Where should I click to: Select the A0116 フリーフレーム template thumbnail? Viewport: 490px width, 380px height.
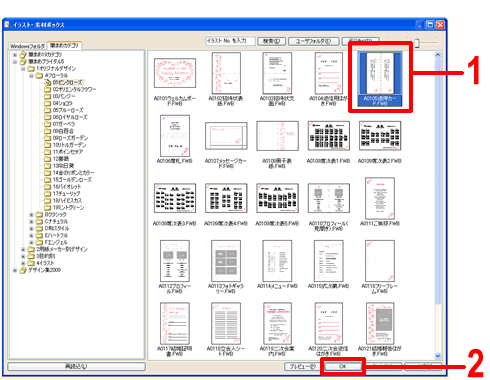(x=380, y=261)
